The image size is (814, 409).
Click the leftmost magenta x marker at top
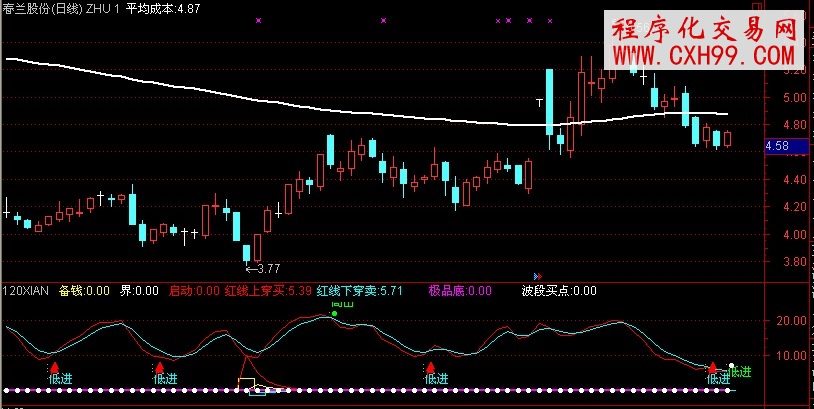coord(259,19)
